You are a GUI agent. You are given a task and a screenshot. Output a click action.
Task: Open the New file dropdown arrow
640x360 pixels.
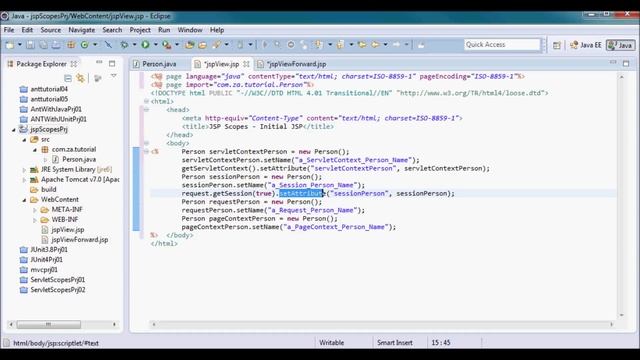[x=19, y=45]
